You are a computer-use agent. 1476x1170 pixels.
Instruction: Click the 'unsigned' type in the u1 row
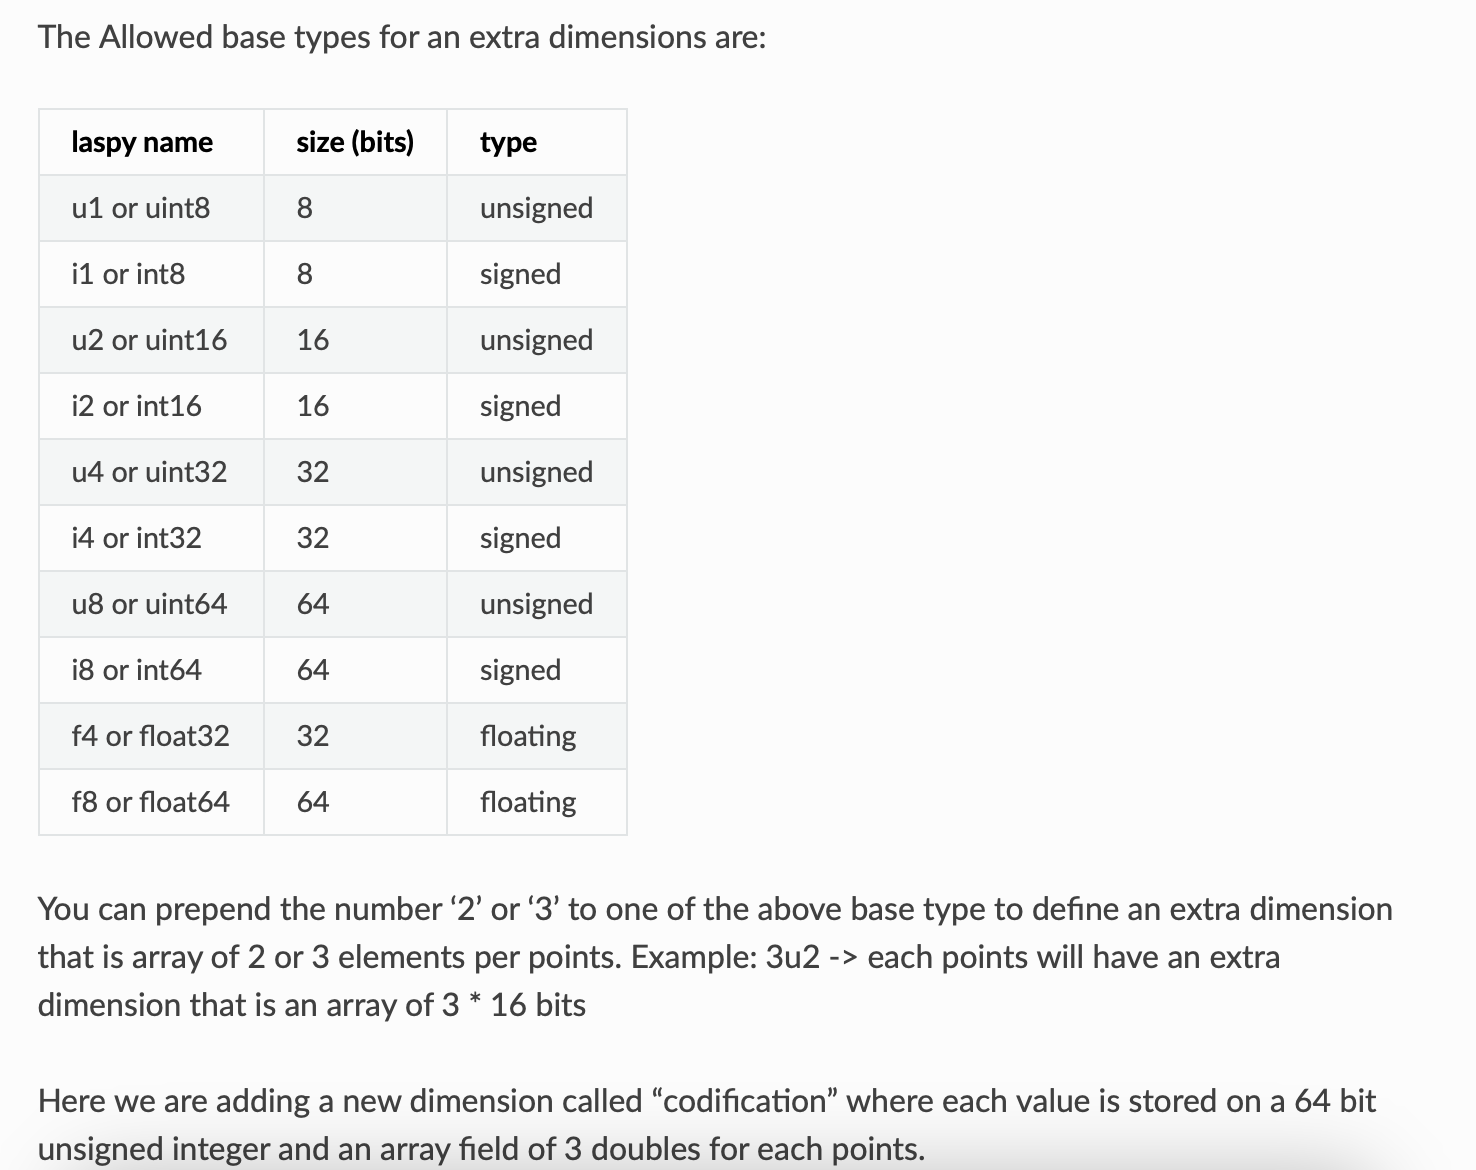point(536,208)
